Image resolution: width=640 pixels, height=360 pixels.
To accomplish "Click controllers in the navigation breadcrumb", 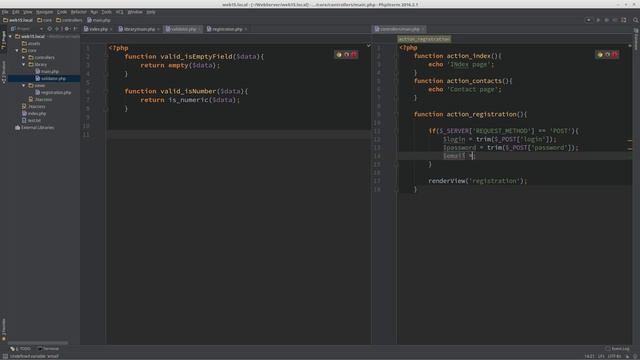I will pos(69,20).
